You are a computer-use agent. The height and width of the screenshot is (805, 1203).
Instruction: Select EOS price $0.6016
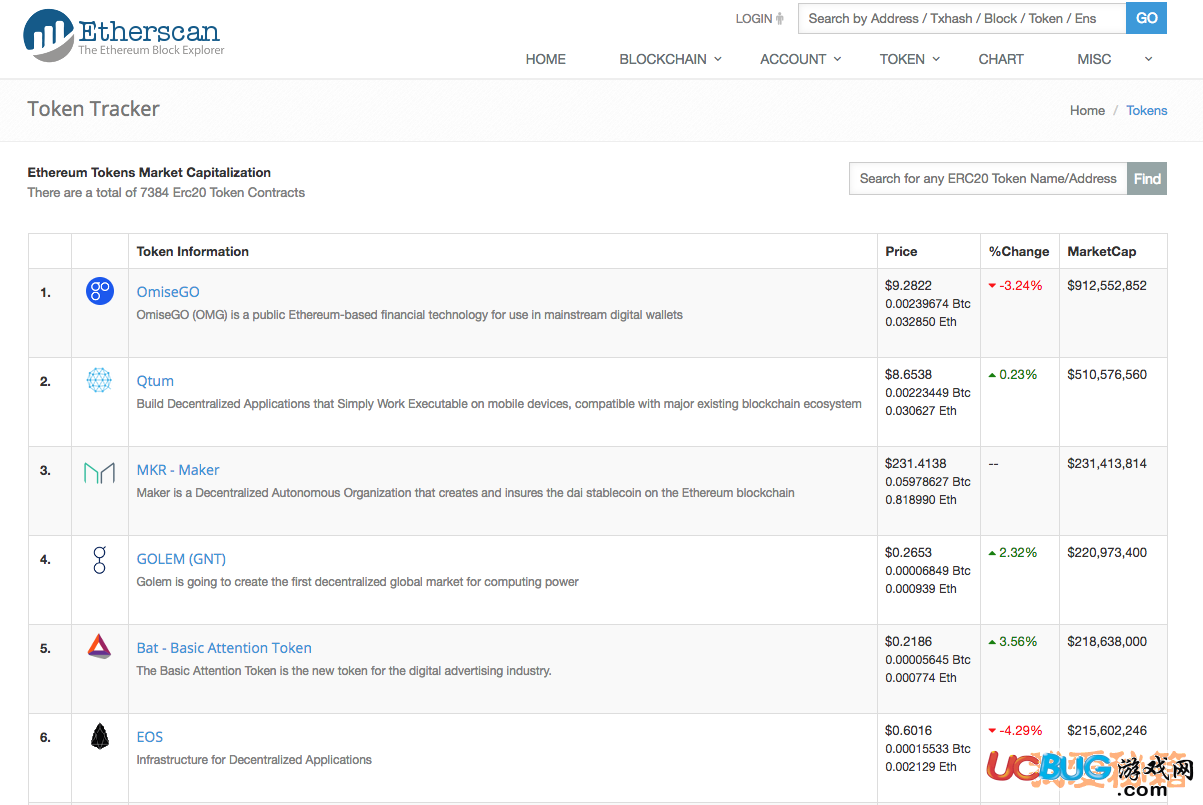[908, 731]
